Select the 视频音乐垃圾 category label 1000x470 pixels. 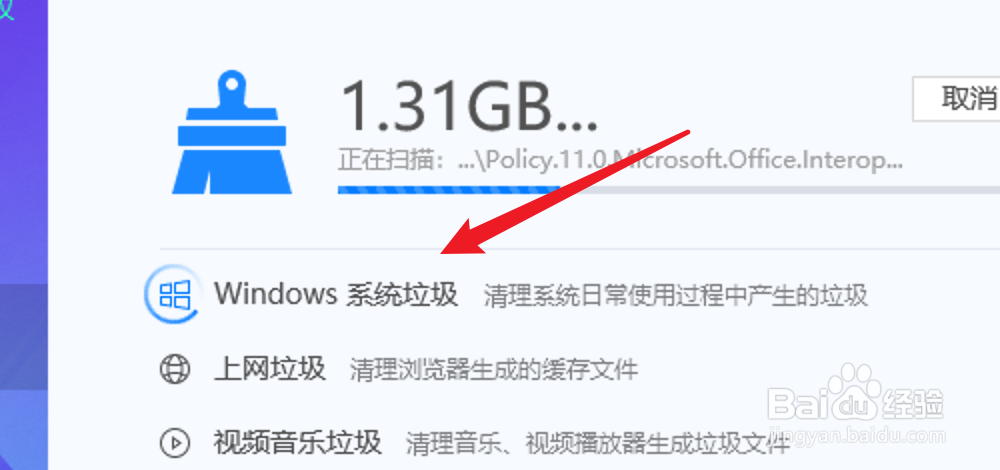click(297, 441)
